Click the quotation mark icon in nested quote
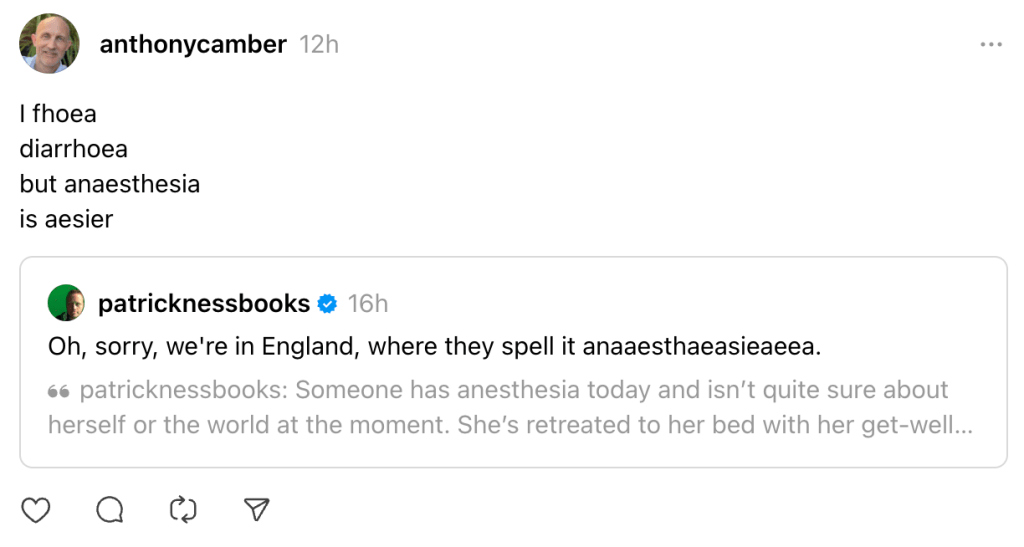 tap(58, 391)
